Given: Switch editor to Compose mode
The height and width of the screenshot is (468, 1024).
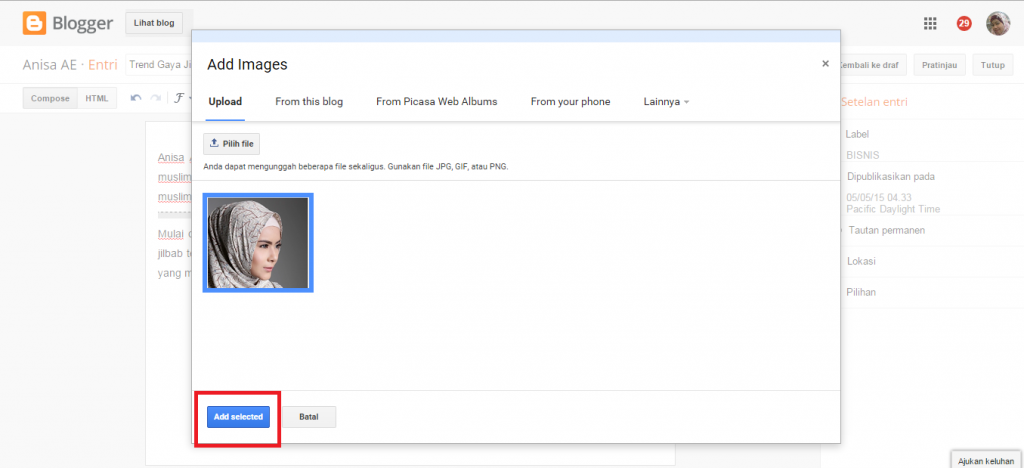Looking at the screenshot, I should click(x=50, y=98).
